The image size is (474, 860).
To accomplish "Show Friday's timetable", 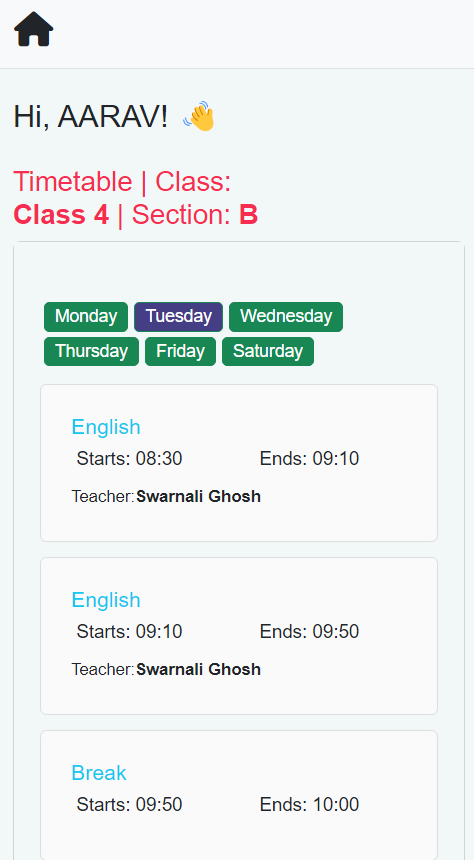I will (180, 351).
